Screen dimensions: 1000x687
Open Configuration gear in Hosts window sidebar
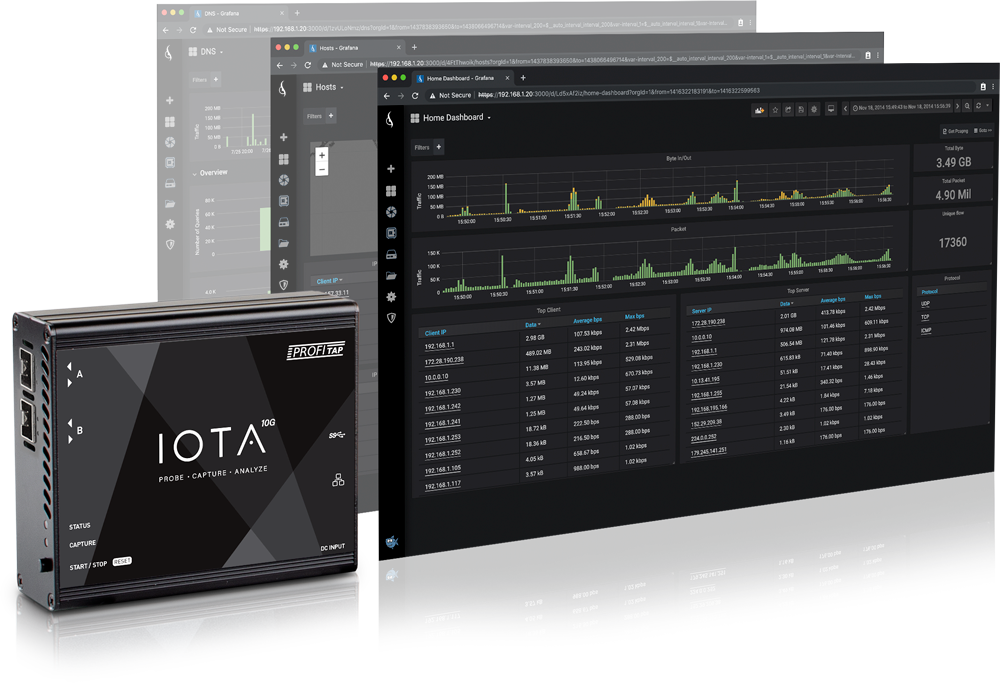click(284, 264)
